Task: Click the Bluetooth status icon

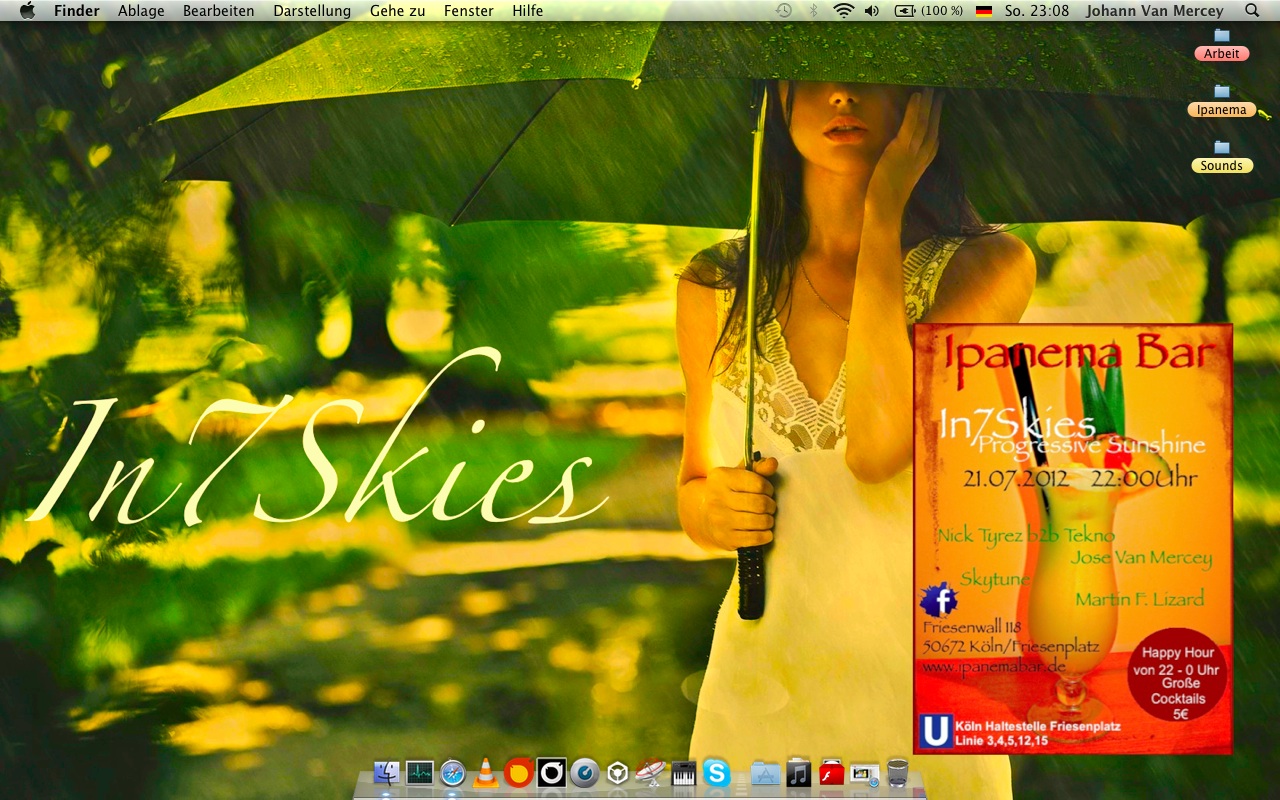Action: pyautogui.click(x=813, y=11)
